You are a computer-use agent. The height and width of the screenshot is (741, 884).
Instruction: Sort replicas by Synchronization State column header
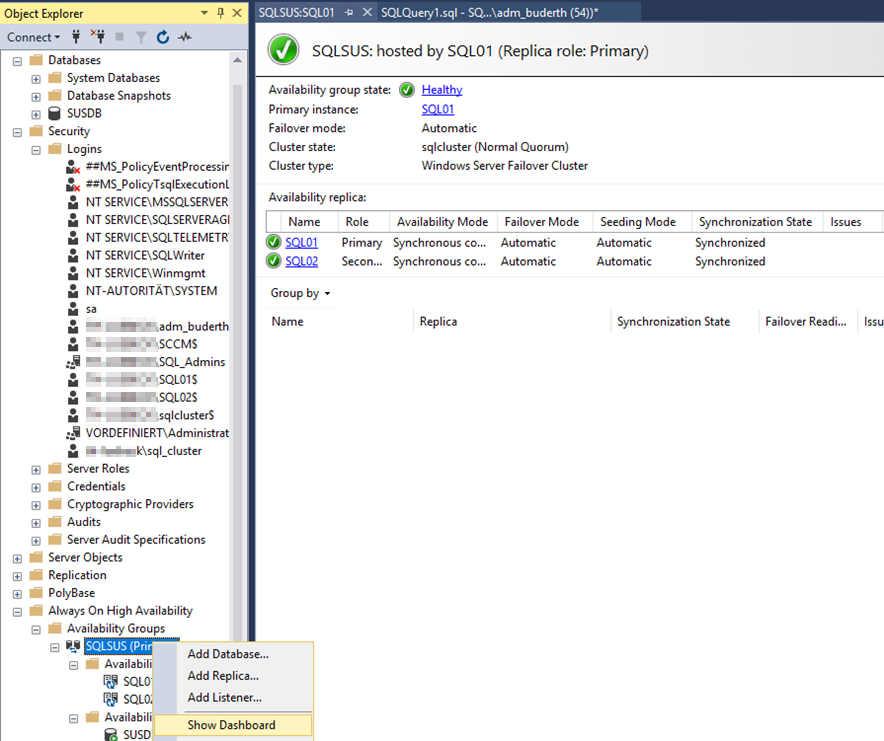[x=755, y=222]
